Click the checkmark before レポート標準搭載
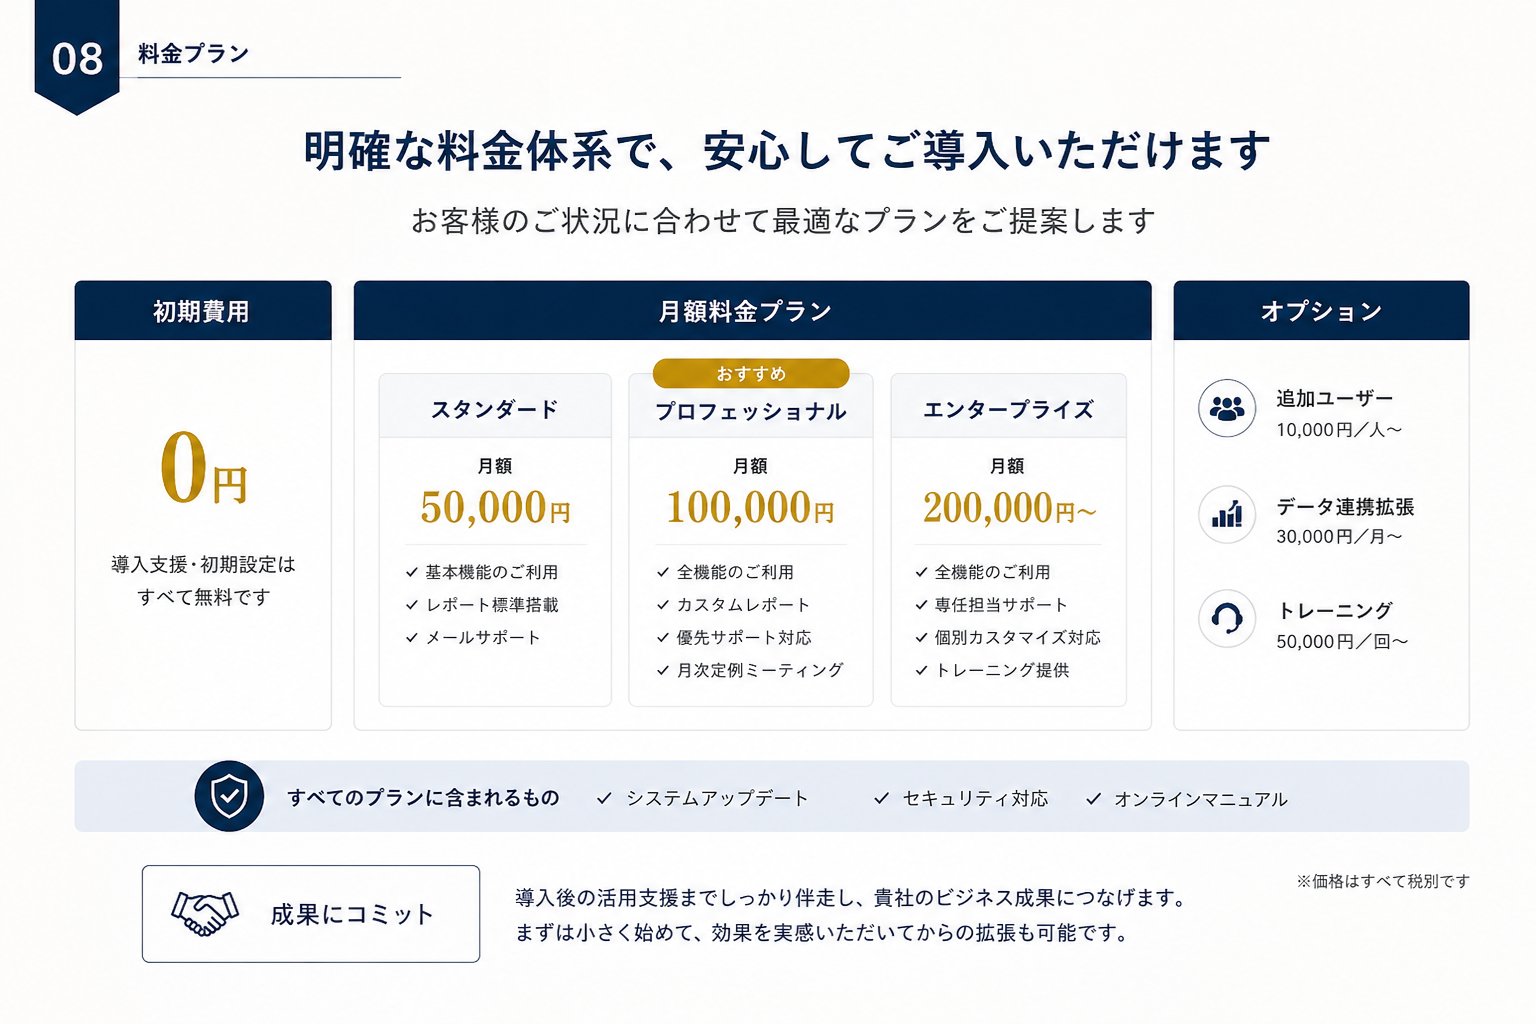This screenshot has height=1024, width=1536. pyautogui.click(x=411, y=605)
